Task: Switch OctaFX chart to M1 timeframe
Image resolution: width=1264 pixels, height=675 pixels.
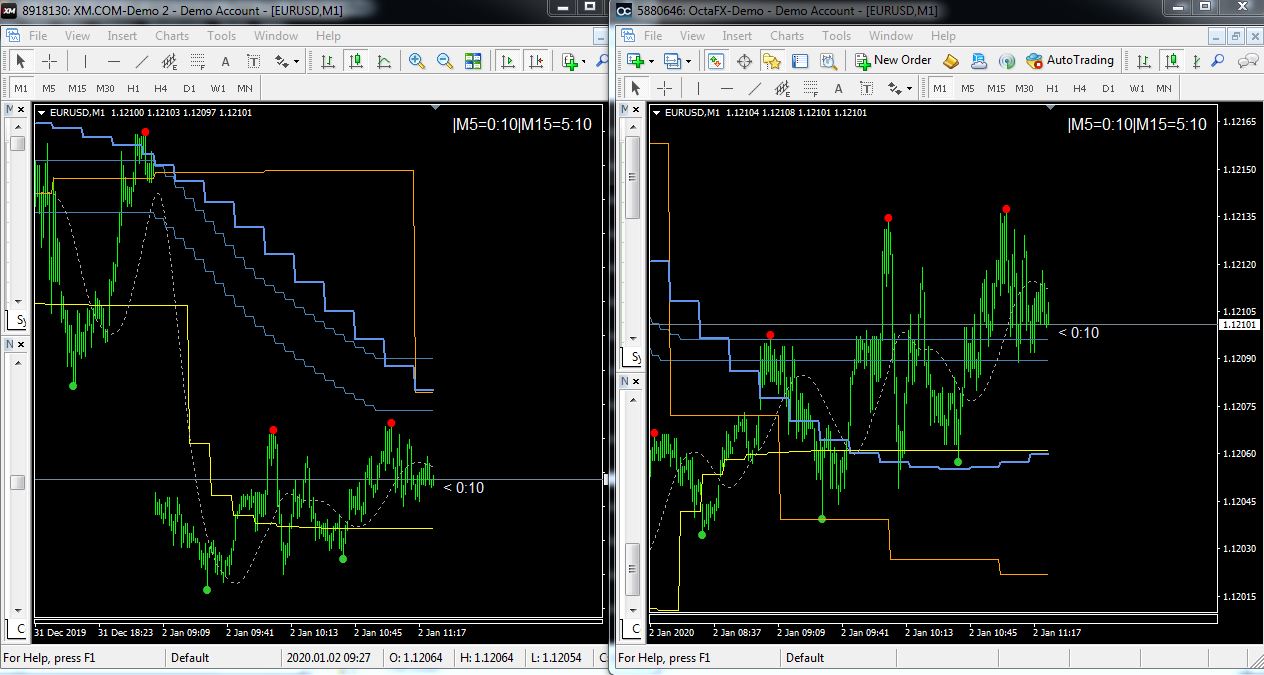Action: coord(940,88)
